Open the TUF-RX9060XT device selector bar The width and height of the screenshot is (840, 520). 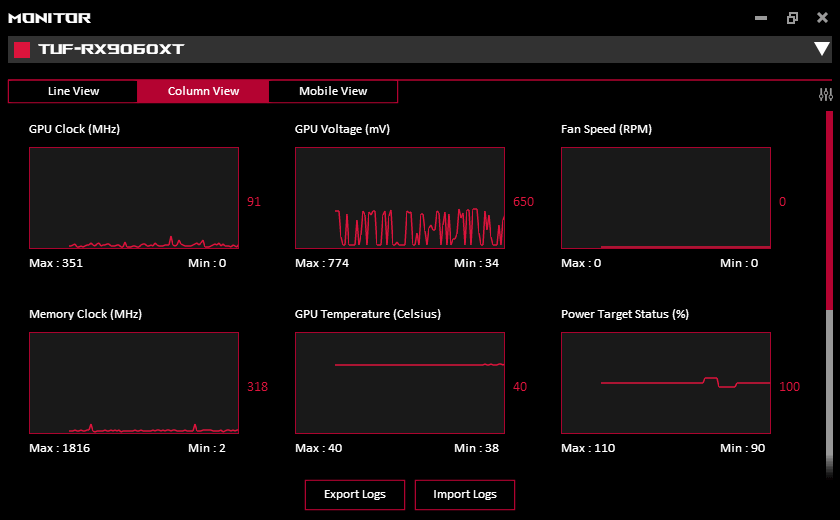pos(420,49)
